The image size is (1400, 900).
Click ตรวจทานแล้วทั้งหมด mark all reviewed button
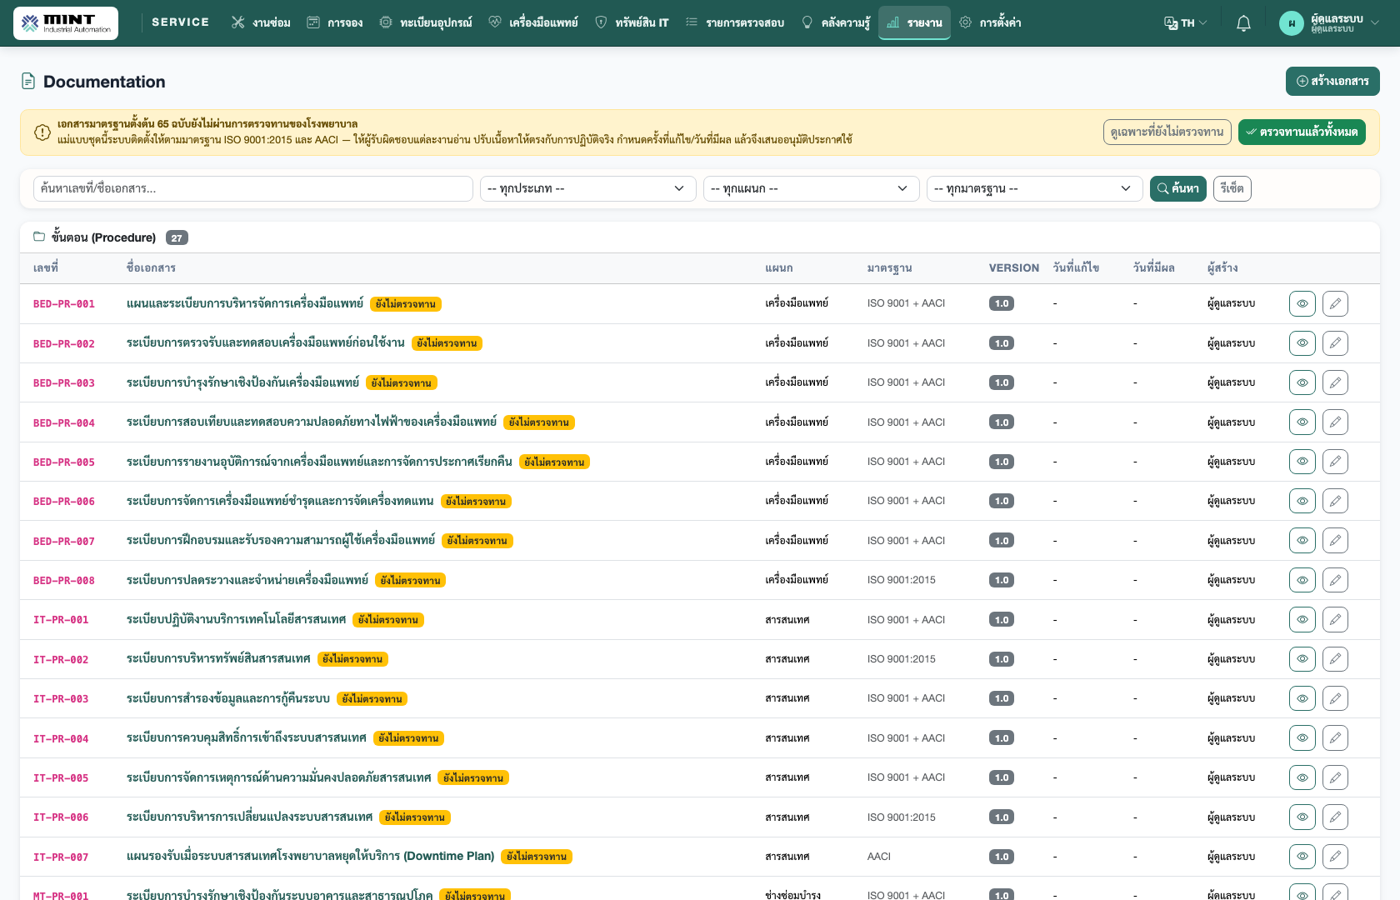[1302, 132]
